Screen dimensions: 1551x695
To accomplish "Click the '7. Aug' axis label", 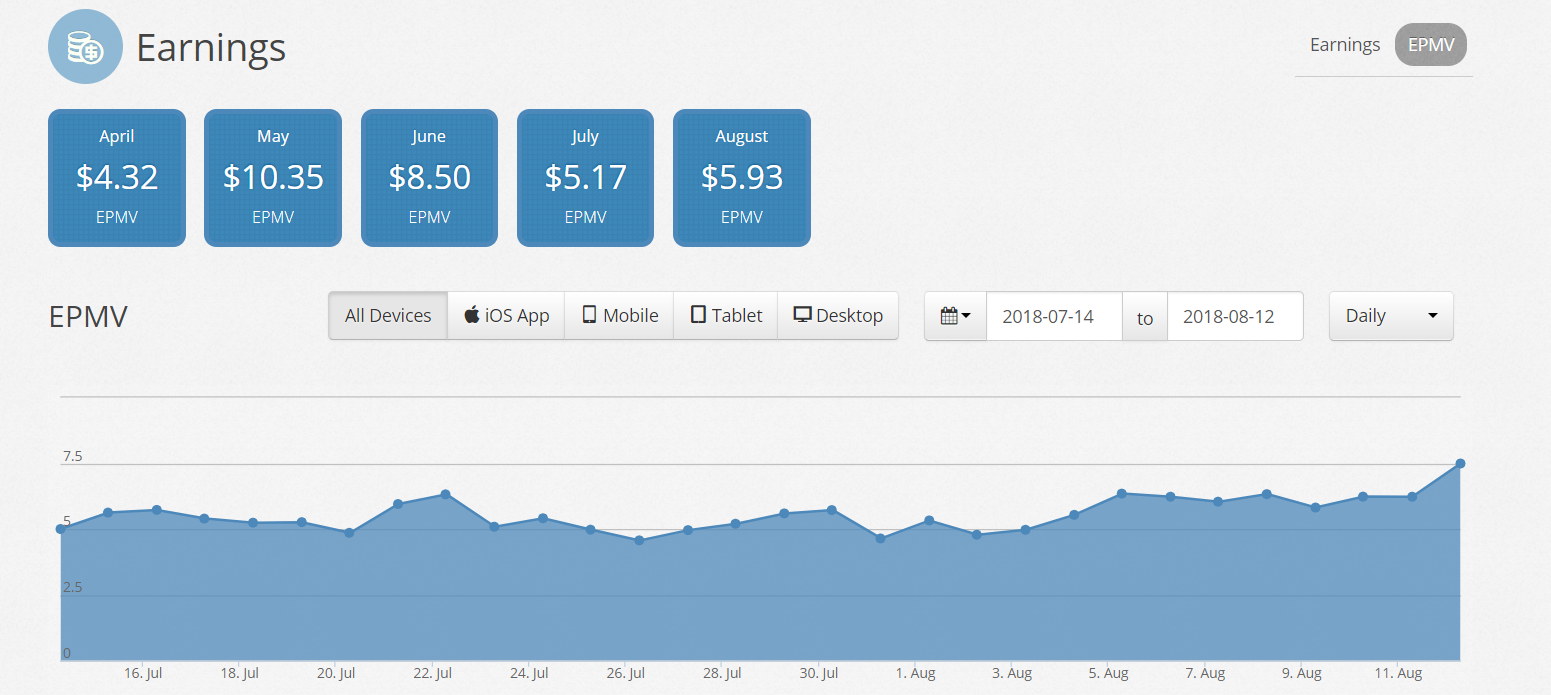I will pos(1205,674).
